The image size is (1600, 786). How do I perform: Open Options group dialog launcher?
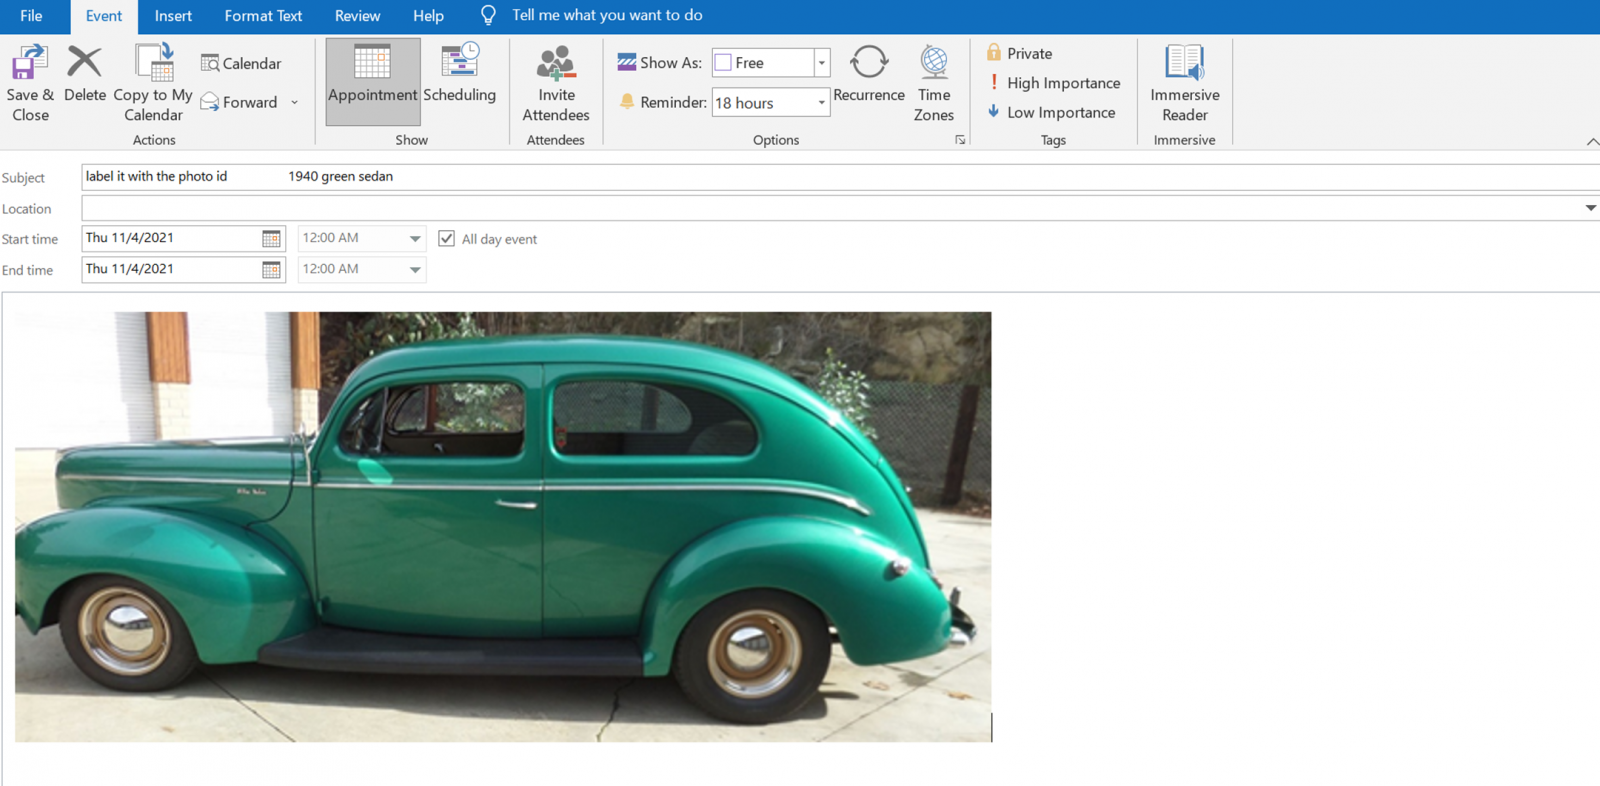point(960,140)
